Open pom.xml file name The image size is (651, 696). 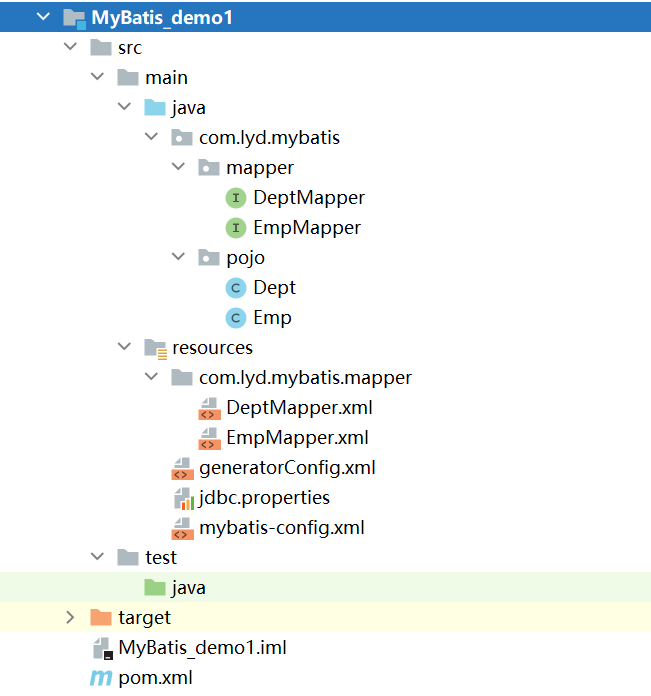click(155, 678)
